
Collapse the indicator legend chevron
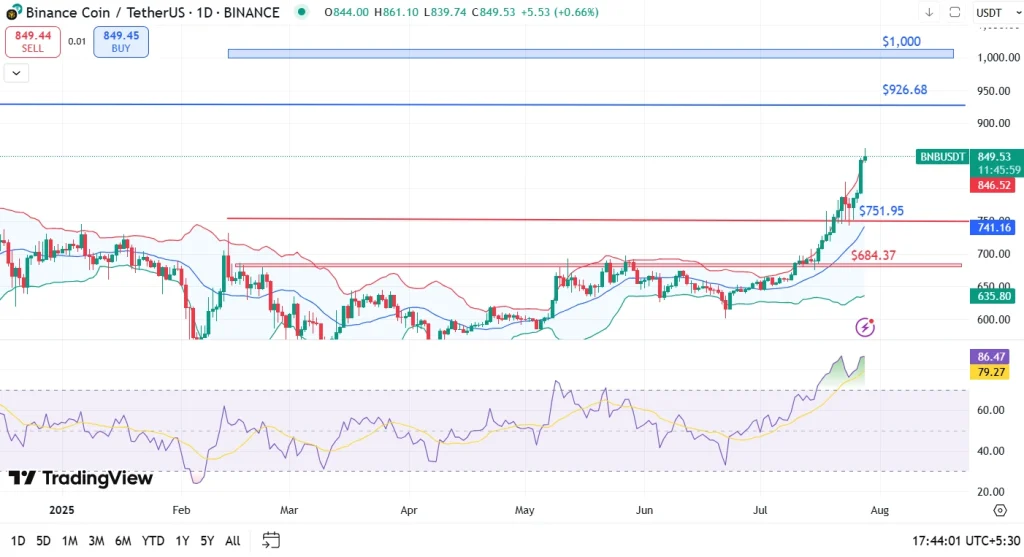point(16,73)
